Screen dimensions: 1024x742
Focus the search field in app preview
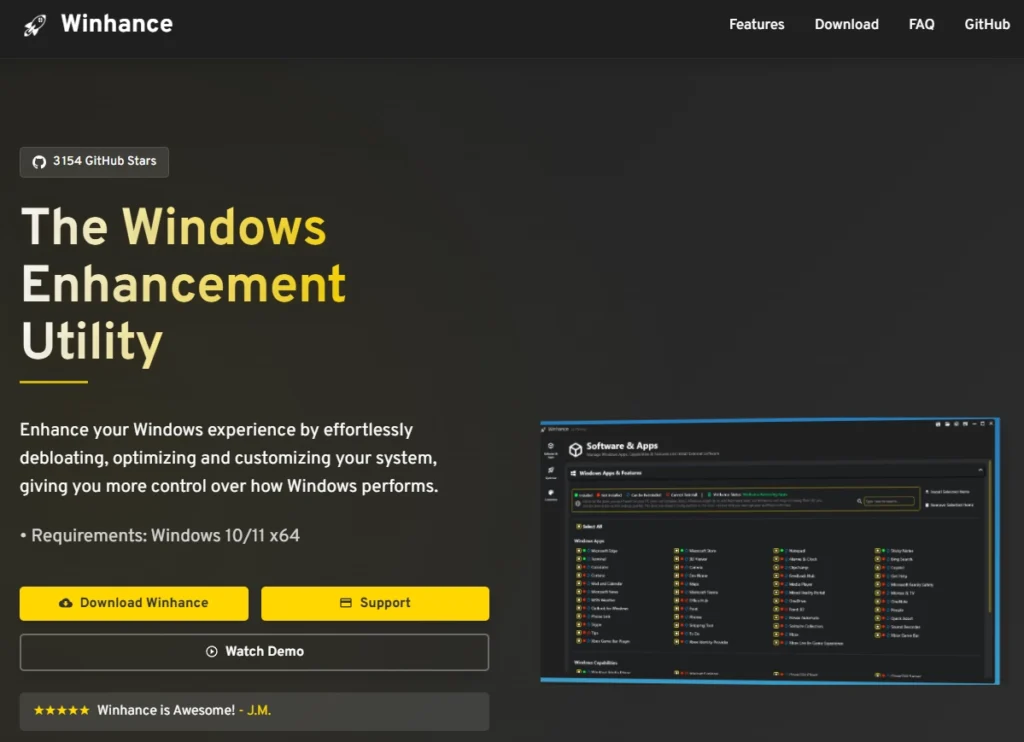tap(890, 501)
